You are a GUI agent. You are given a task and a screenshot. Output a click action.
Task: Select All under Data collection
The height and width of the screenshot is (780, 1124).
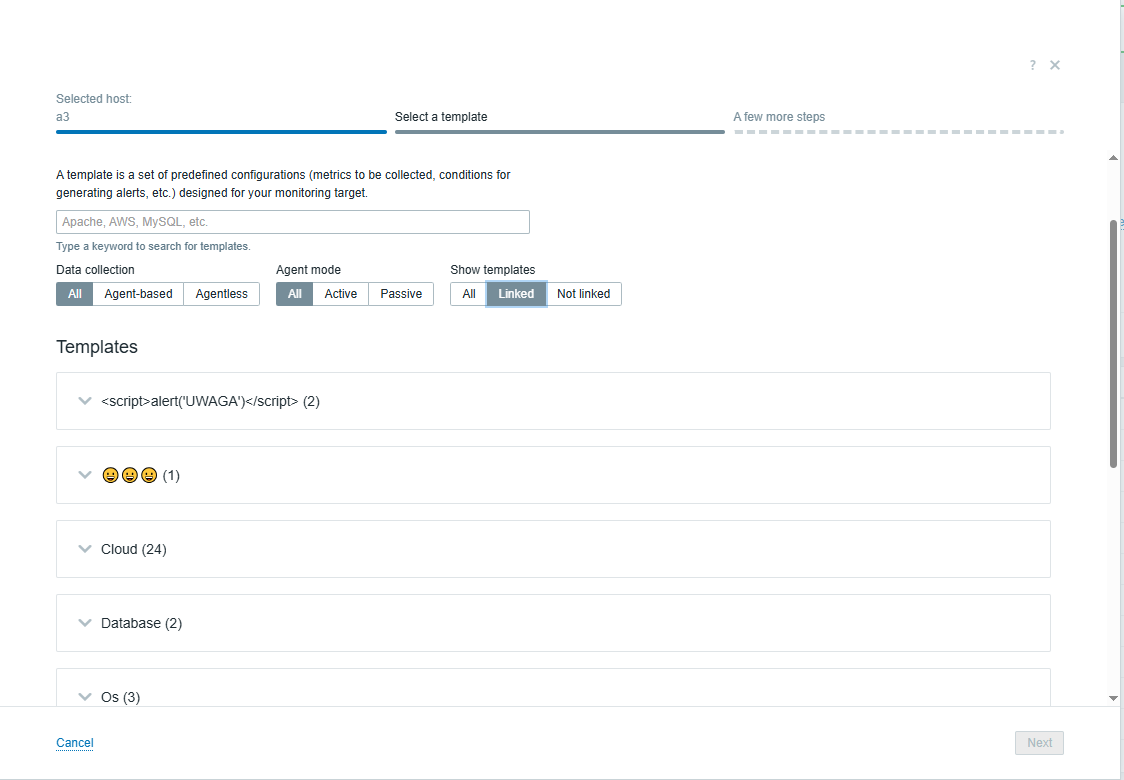click(x=75, y=294)
